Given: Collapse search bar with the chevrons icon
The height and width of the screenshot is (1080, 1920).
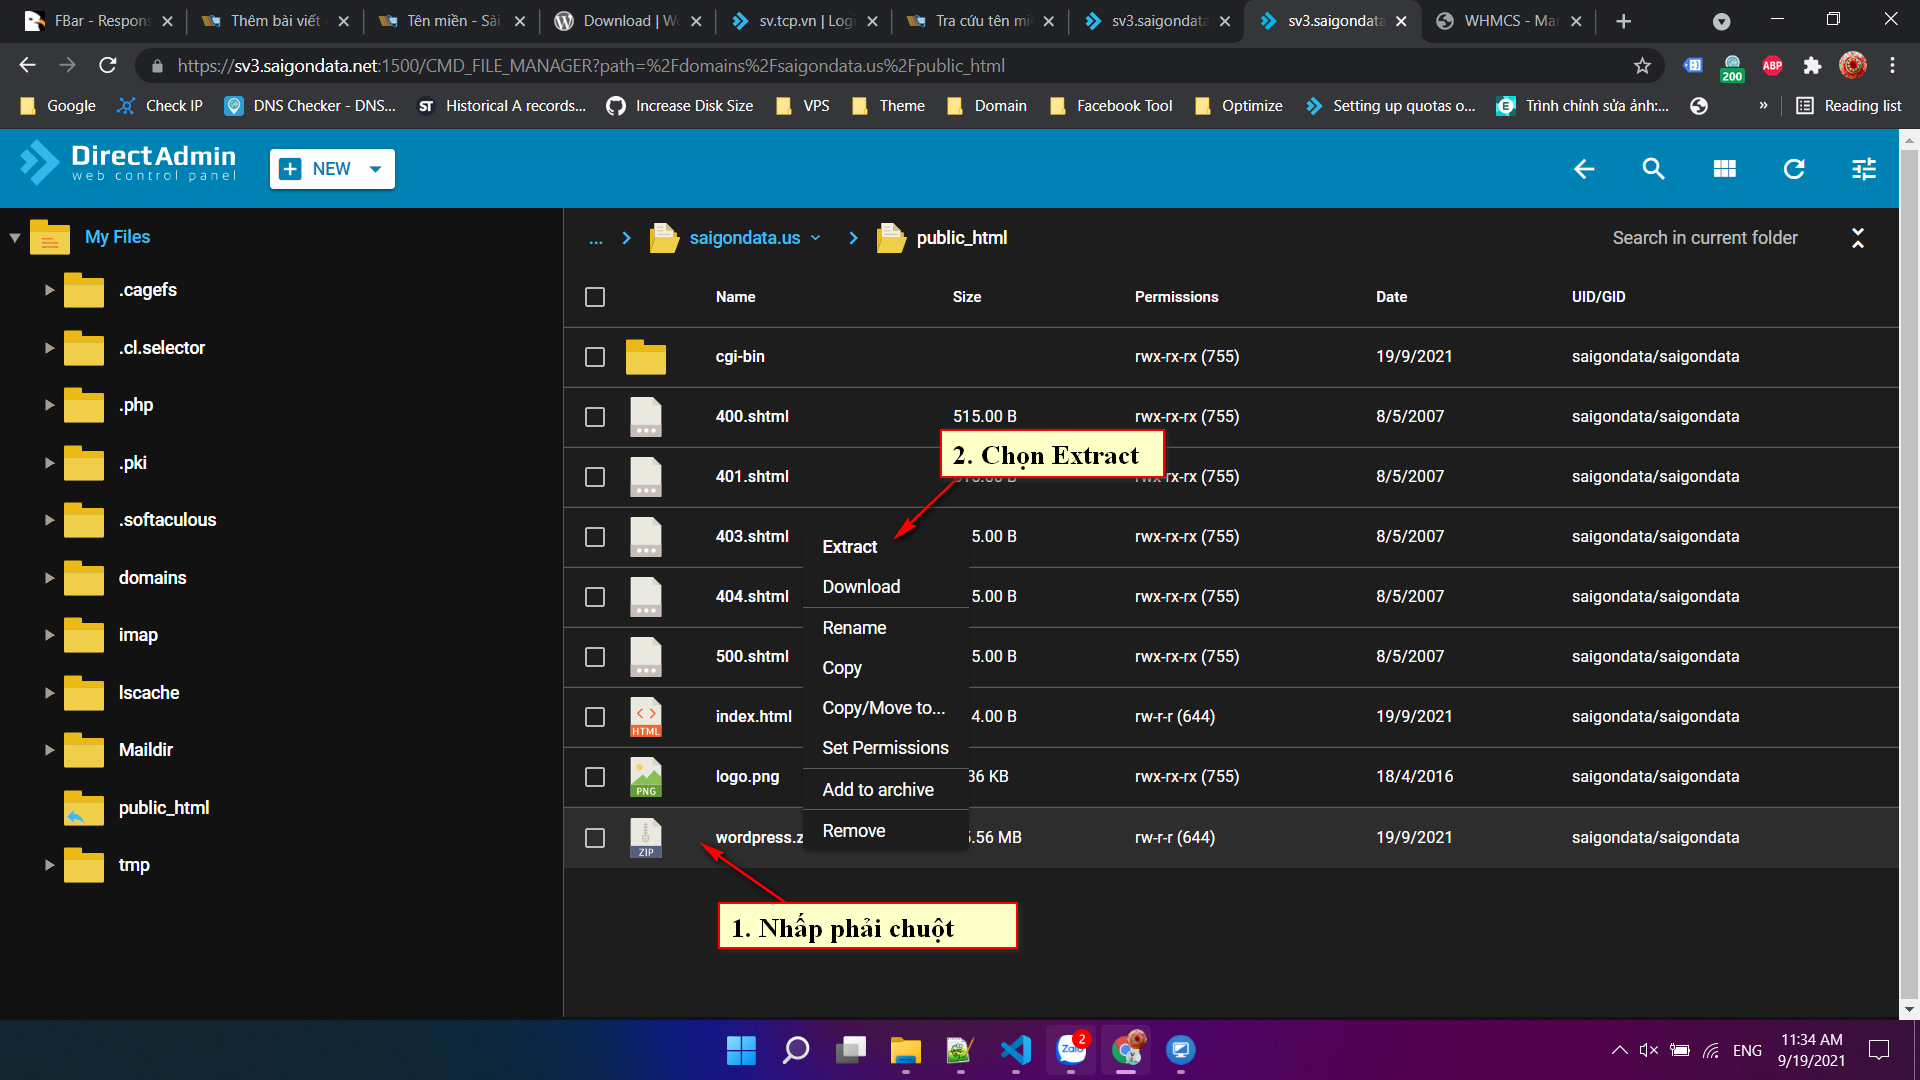Looking at the screenshot, I should 1858,238.
